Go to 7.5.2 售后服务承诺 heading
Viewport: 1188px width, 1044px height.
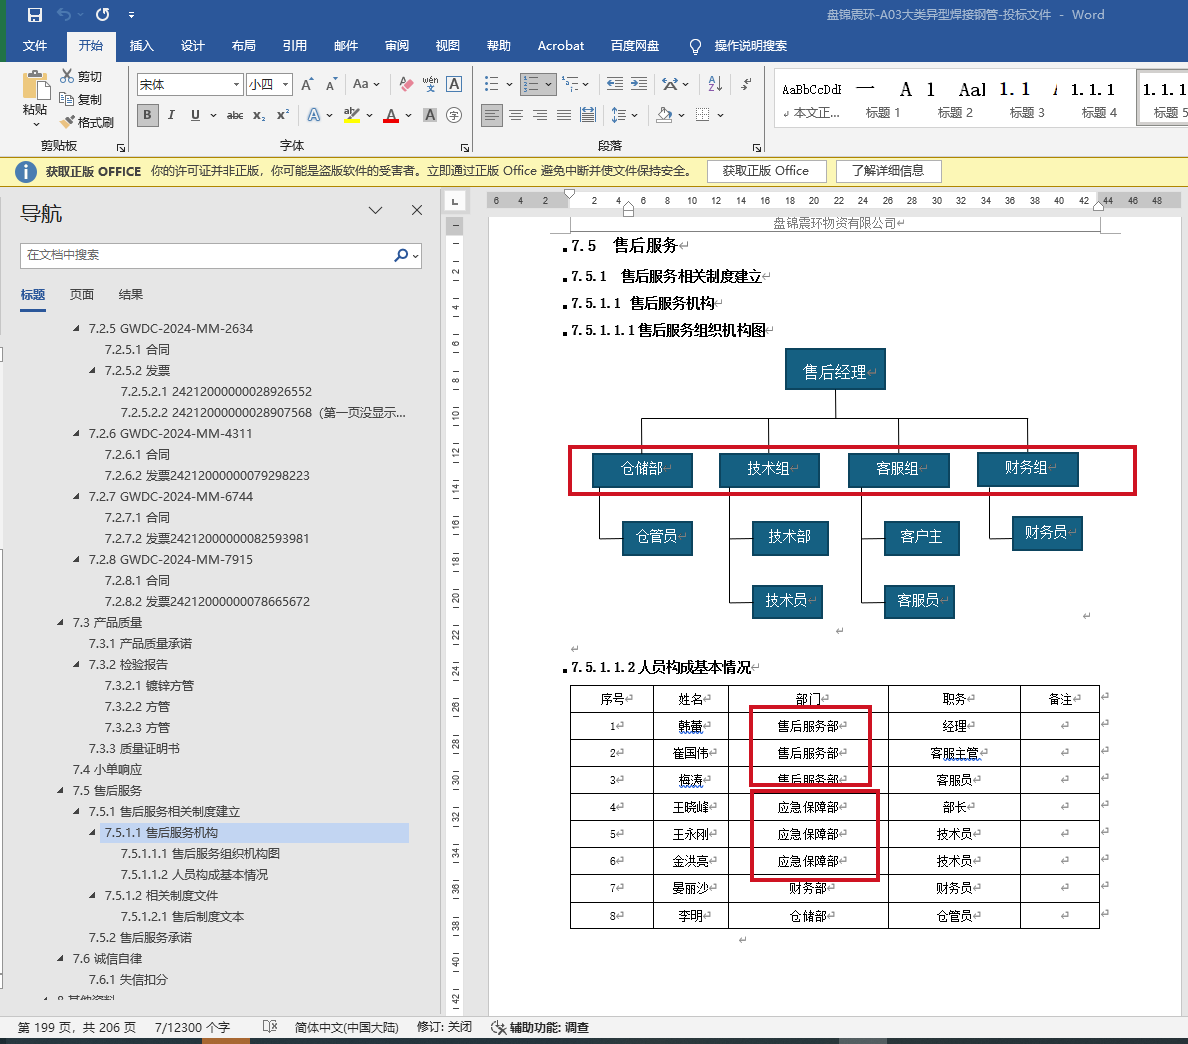(140, 937)
